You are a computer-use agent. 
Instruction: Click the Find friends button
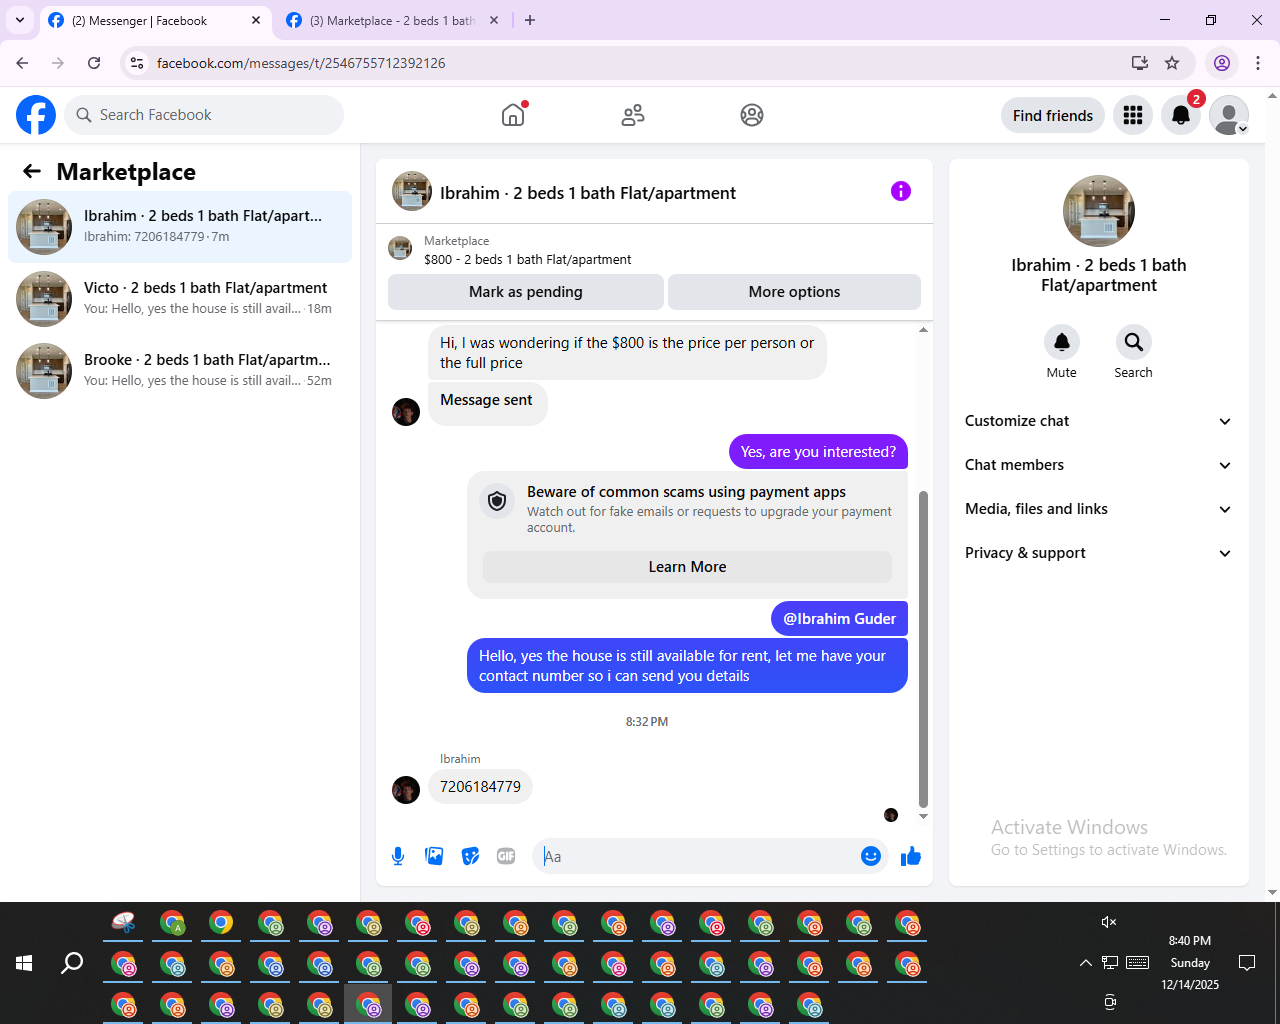point(1053,115)
